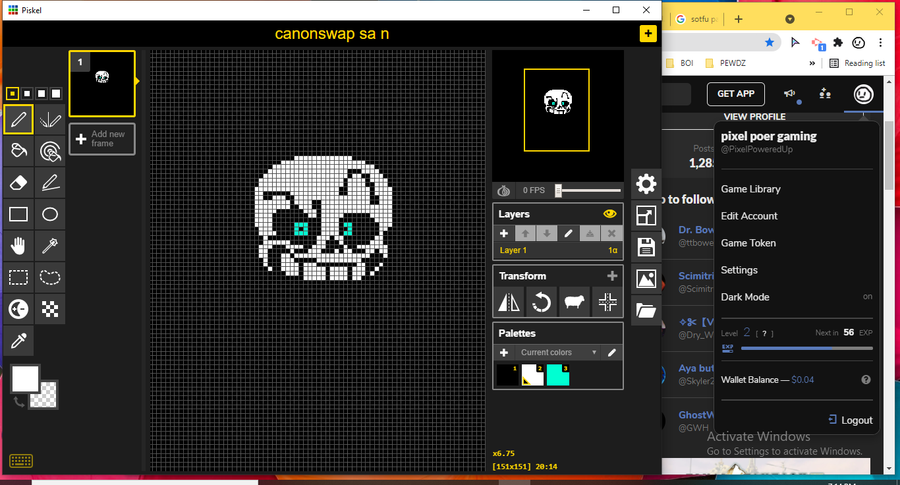Open Game Token menu item

point(748,243)
